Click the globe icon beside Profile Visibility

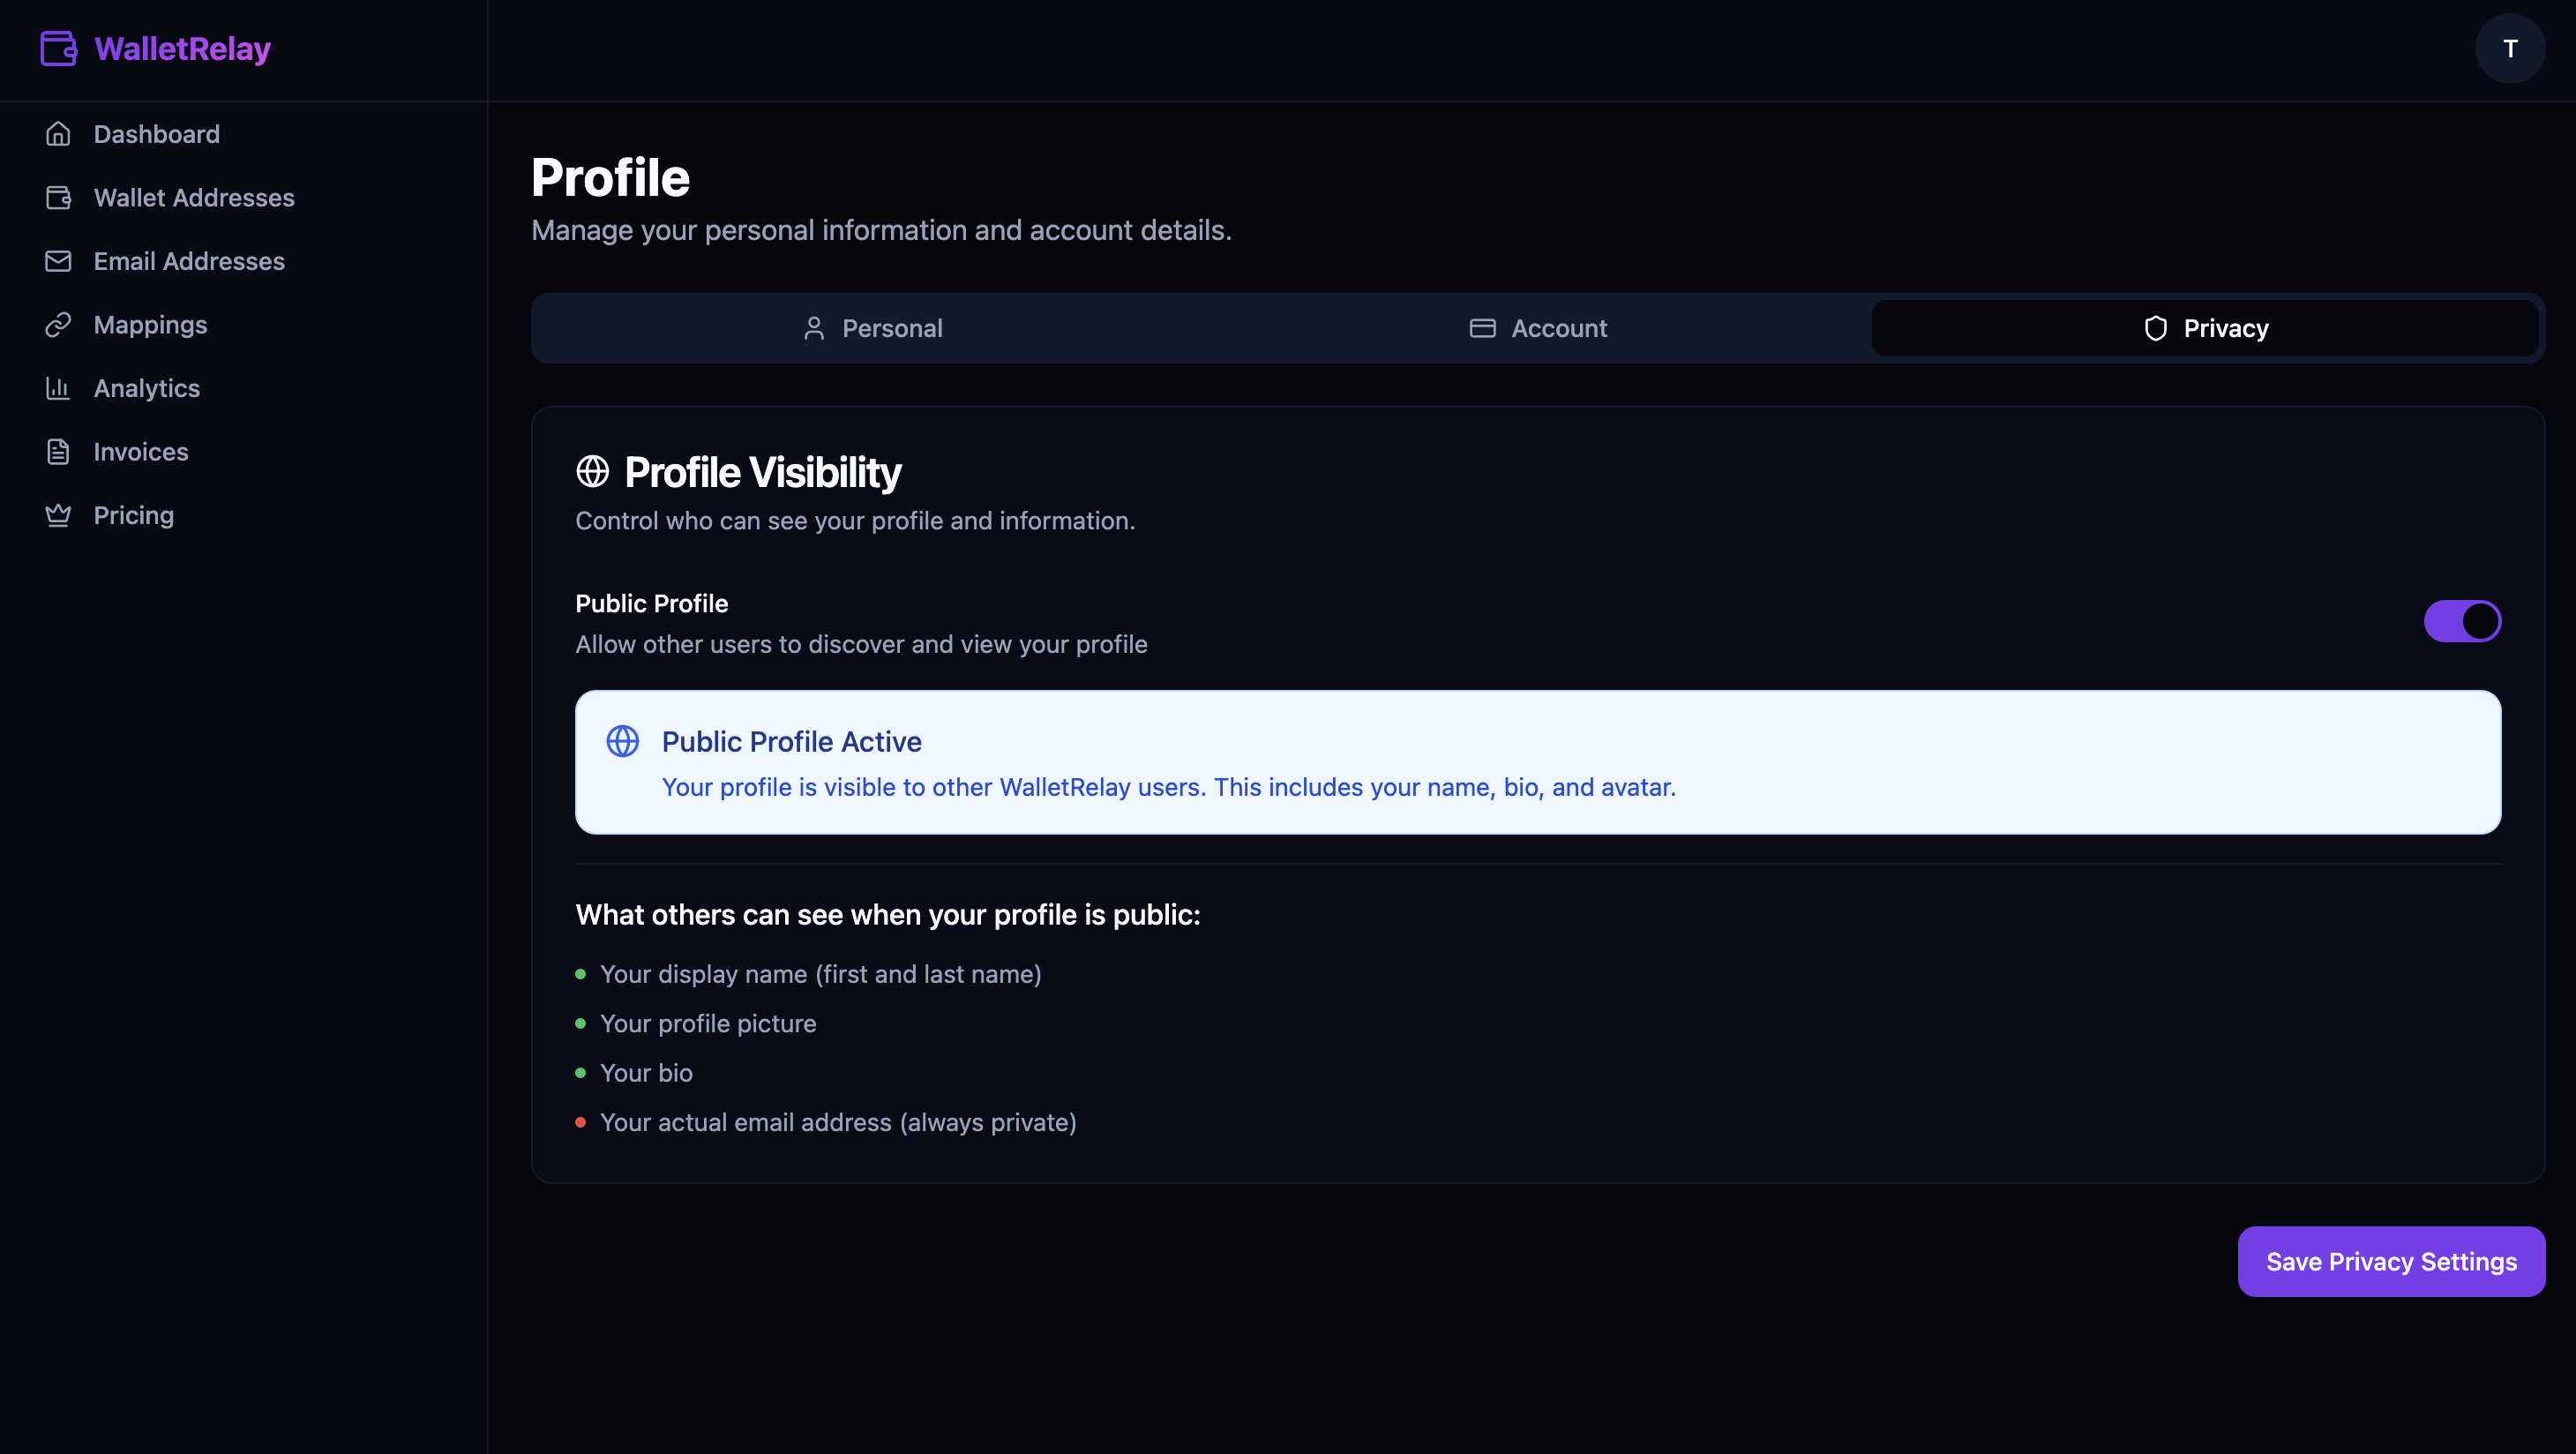point(593,471)
